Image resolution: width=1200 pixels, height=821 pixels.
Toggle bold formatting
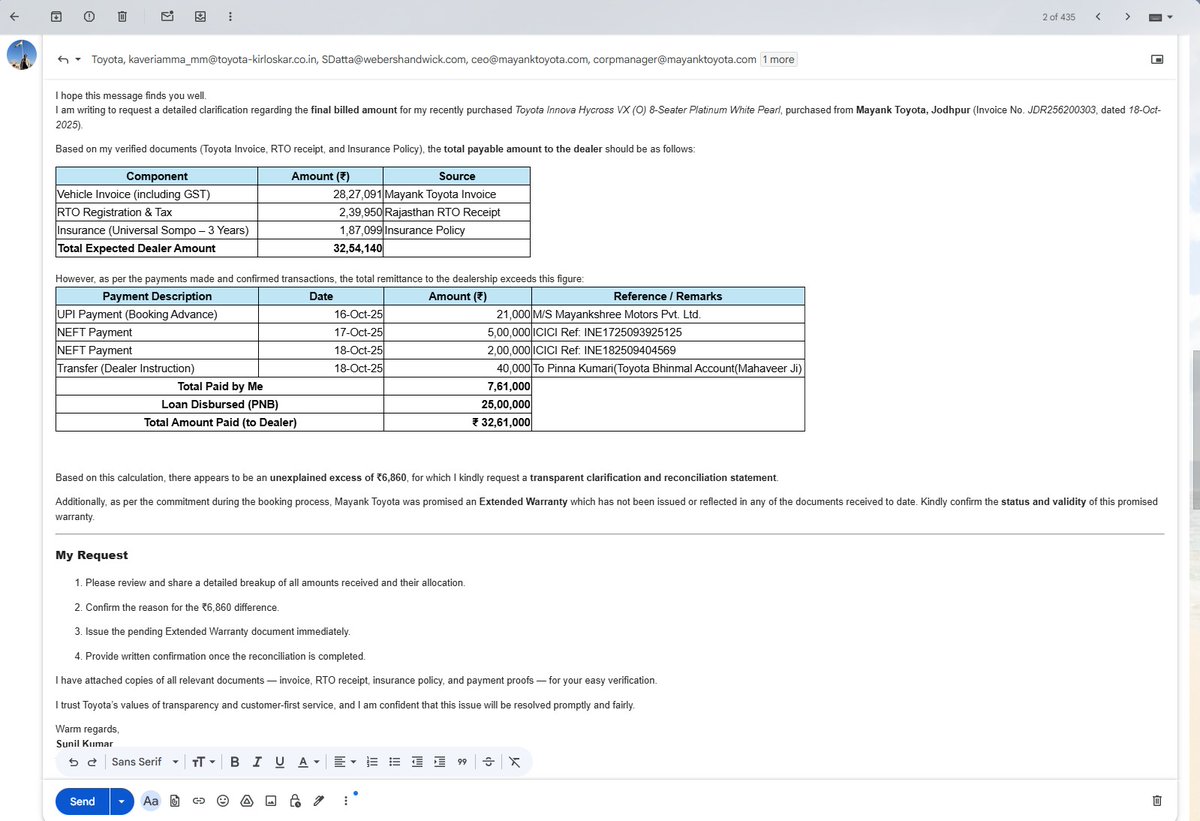click(234, 762)
